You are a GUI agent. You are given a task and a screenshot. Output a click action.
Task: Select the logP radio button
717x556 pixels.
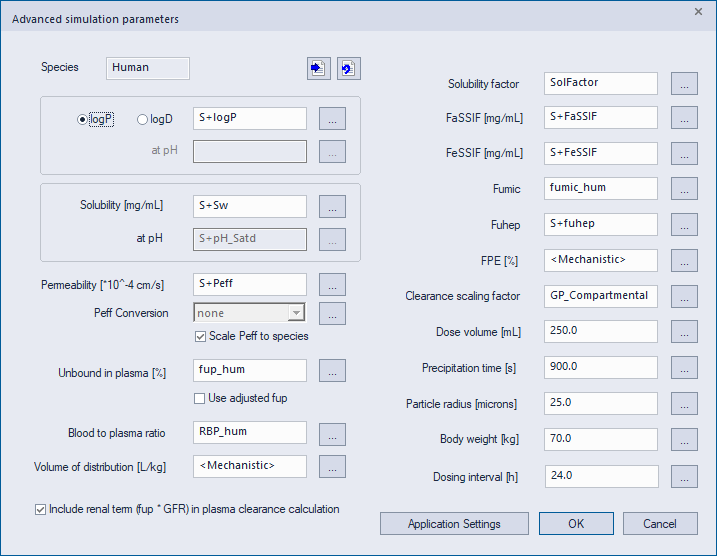[82, 119]
